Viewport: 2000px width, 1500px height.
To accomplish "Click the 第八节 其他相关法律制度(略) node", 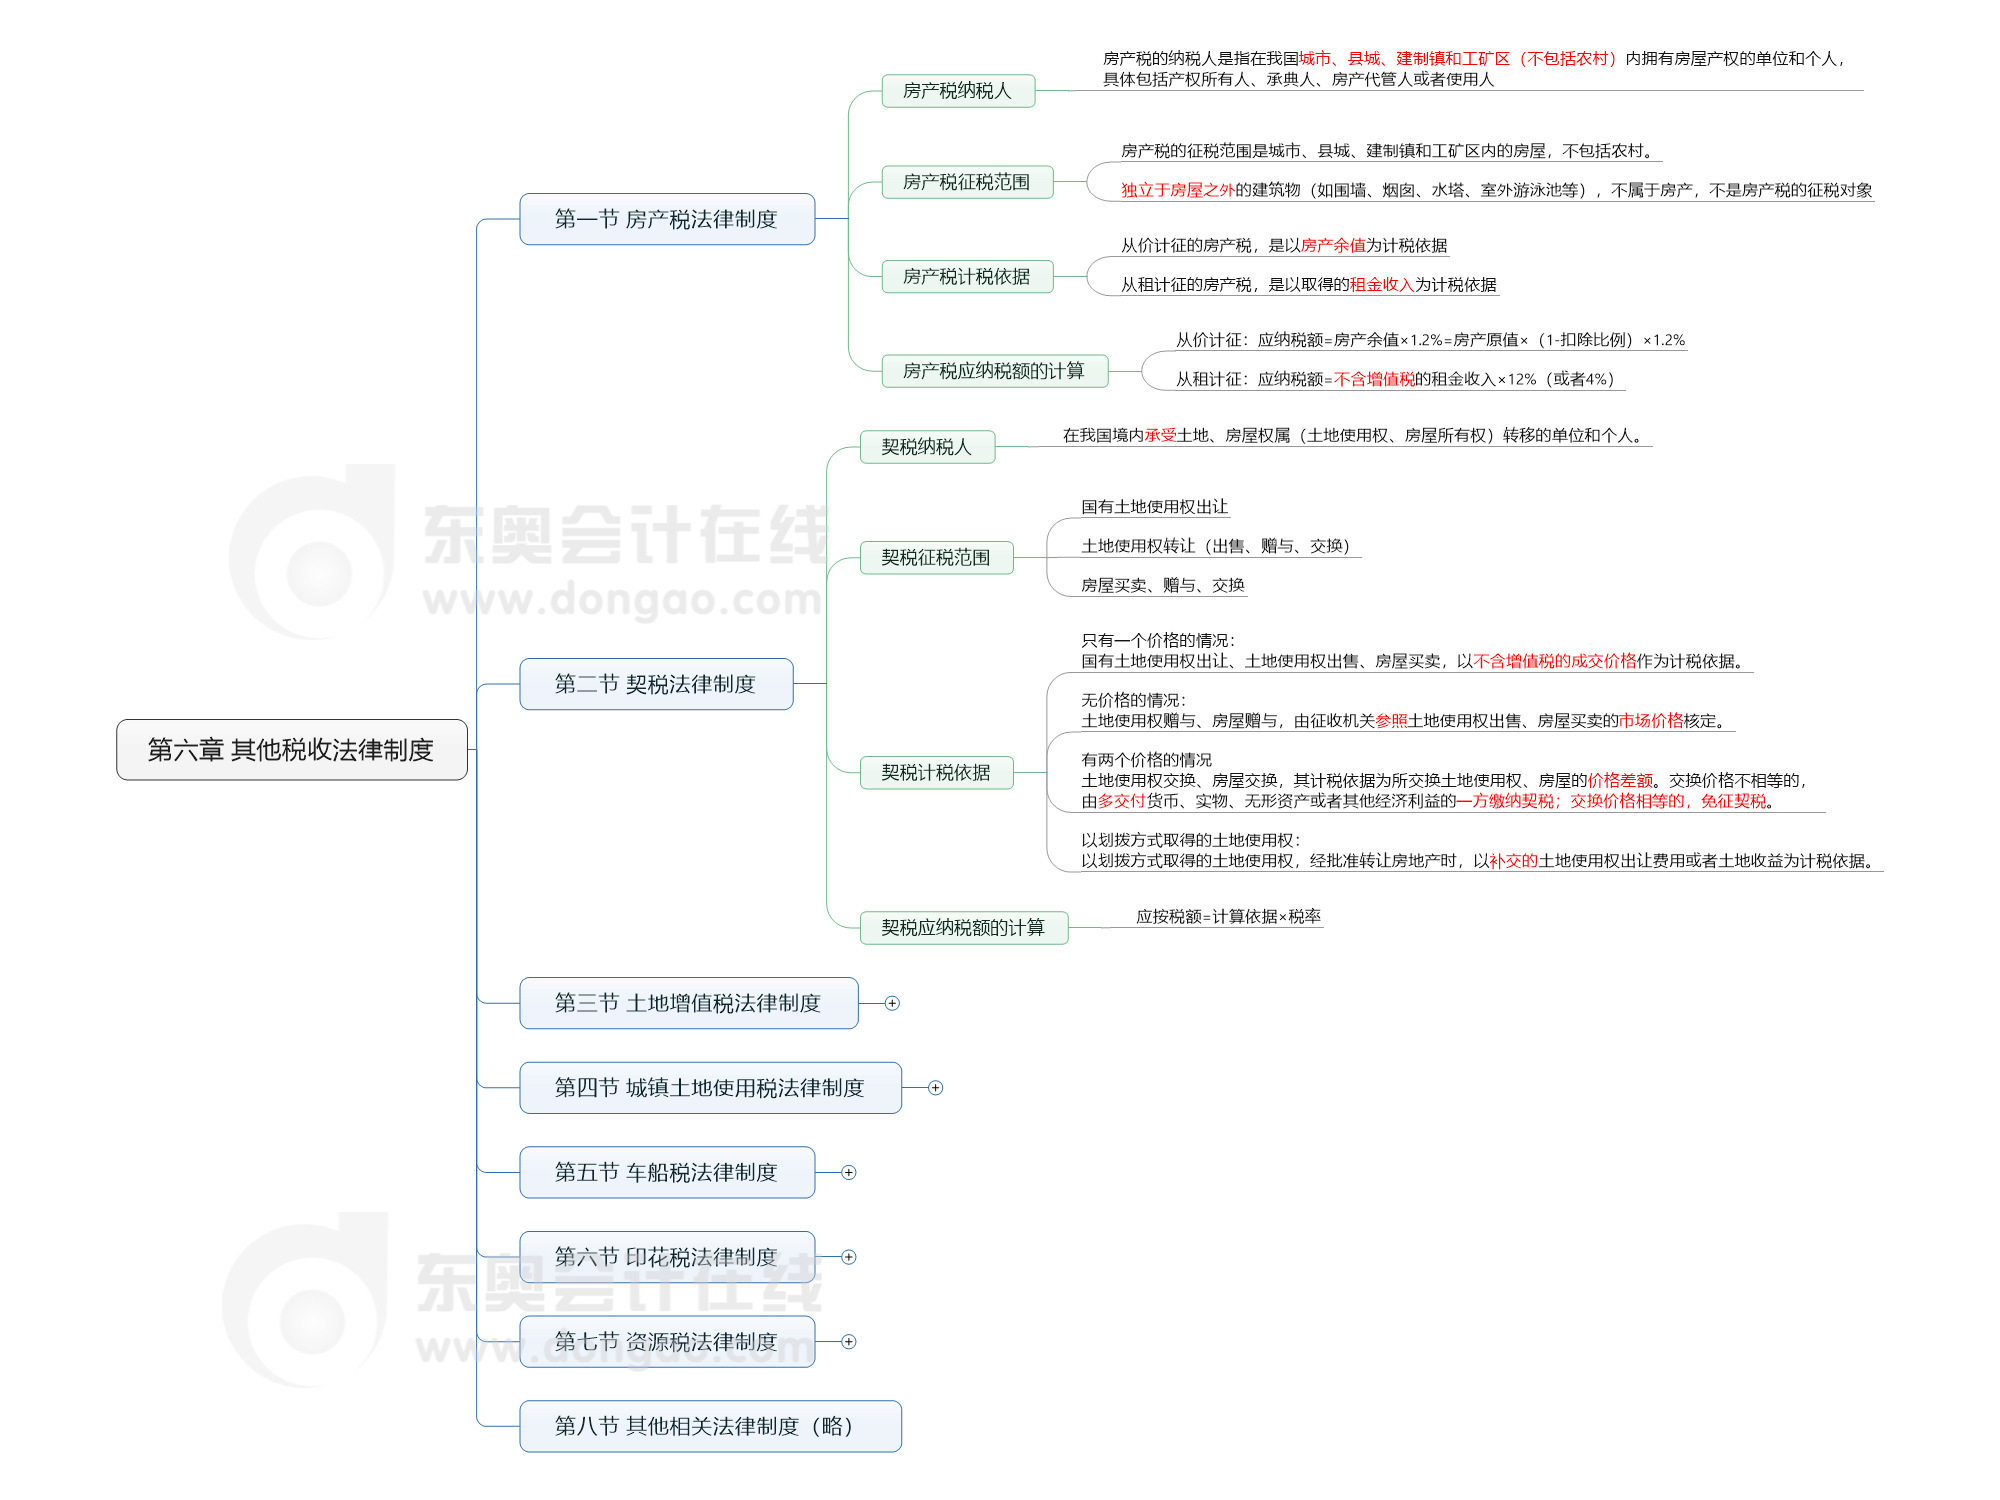I will (x=709, y=1426).
